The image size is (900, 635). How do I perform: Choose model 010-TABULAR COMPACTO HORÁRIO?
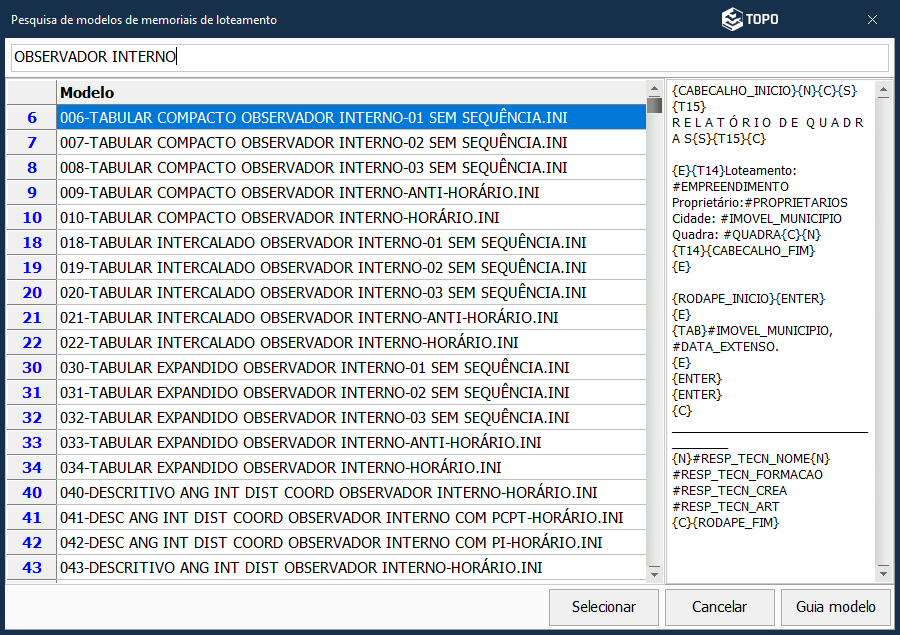(x=280, y=218)
